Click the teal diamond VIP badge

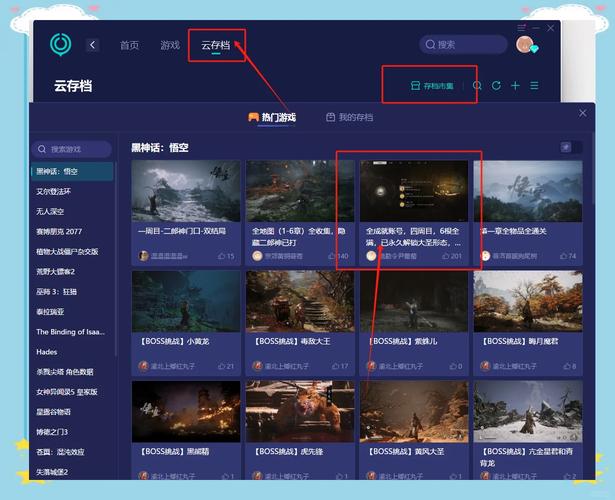(x=535, y=49)
